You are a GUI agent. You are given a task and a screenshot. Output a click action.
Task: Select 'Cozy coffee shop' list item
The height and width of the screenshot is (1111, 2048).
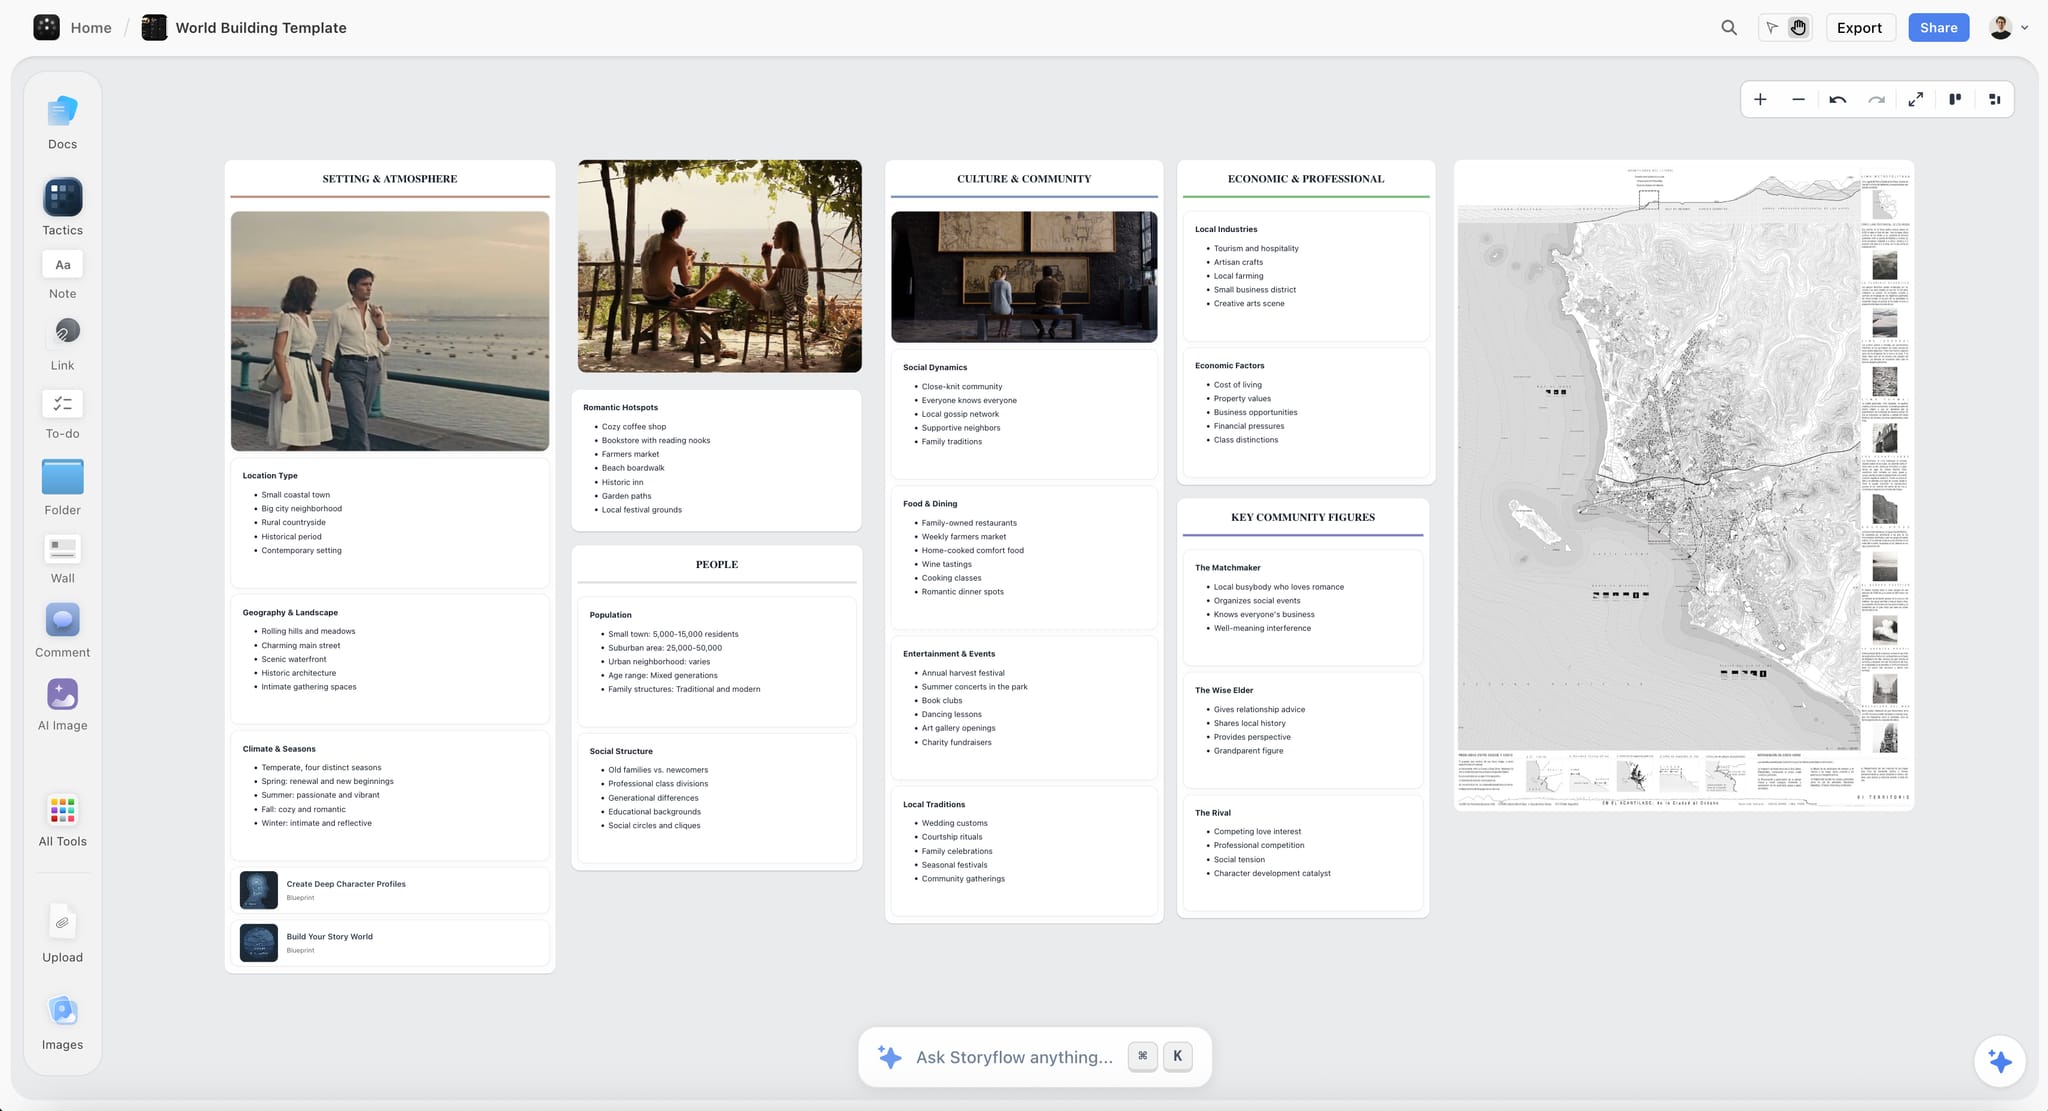634,427
